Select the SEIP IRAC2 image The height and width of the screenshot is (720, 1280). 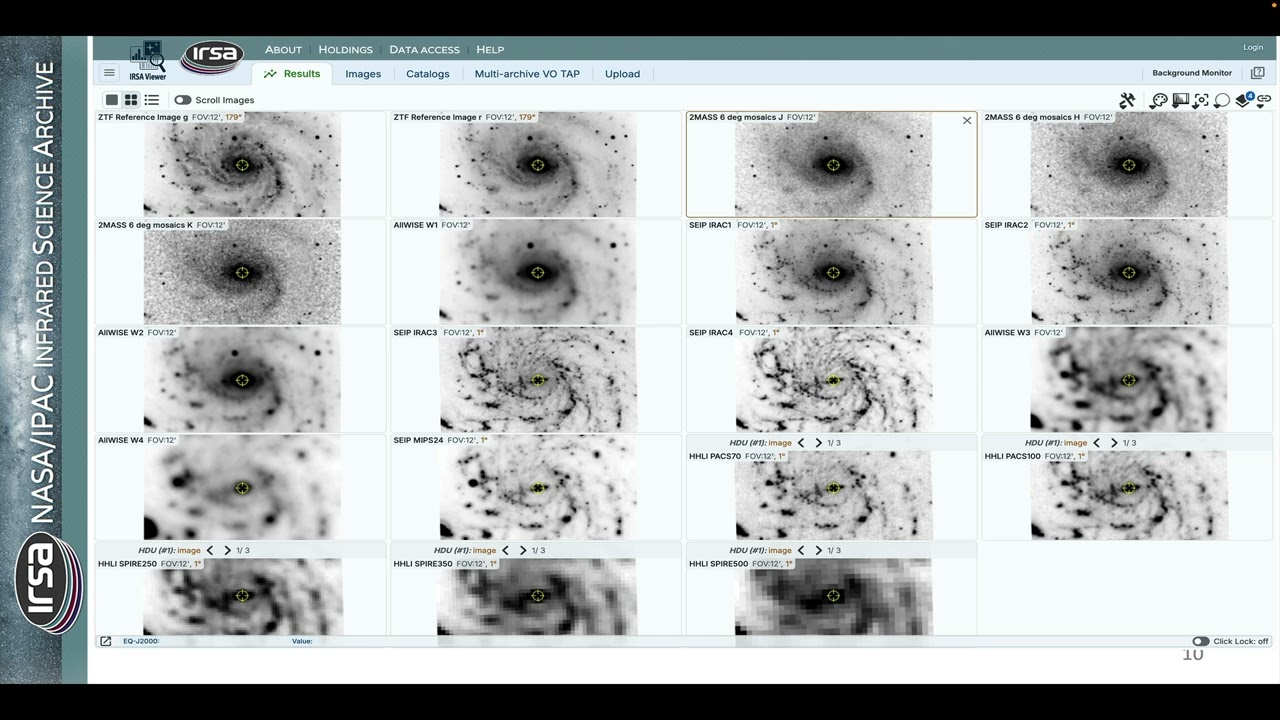point(1128,272)
